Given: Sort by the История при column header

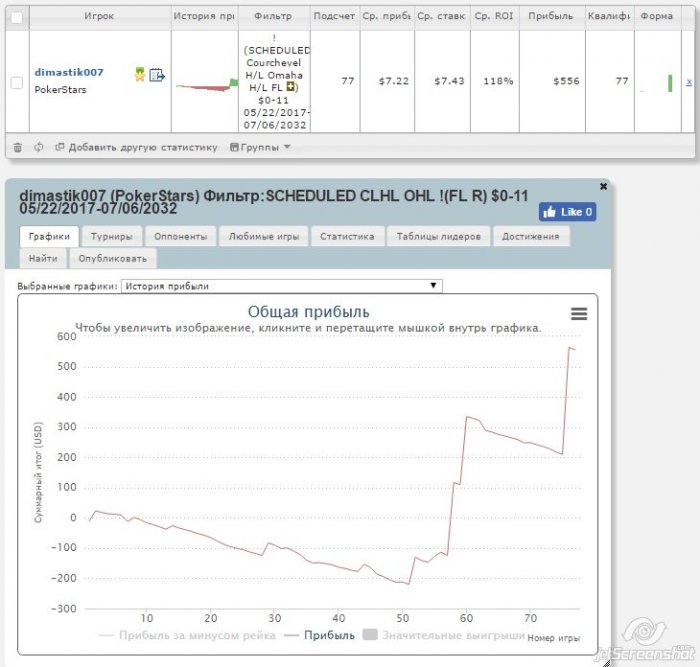Looking at the screenshot, I should click(204, 16).
